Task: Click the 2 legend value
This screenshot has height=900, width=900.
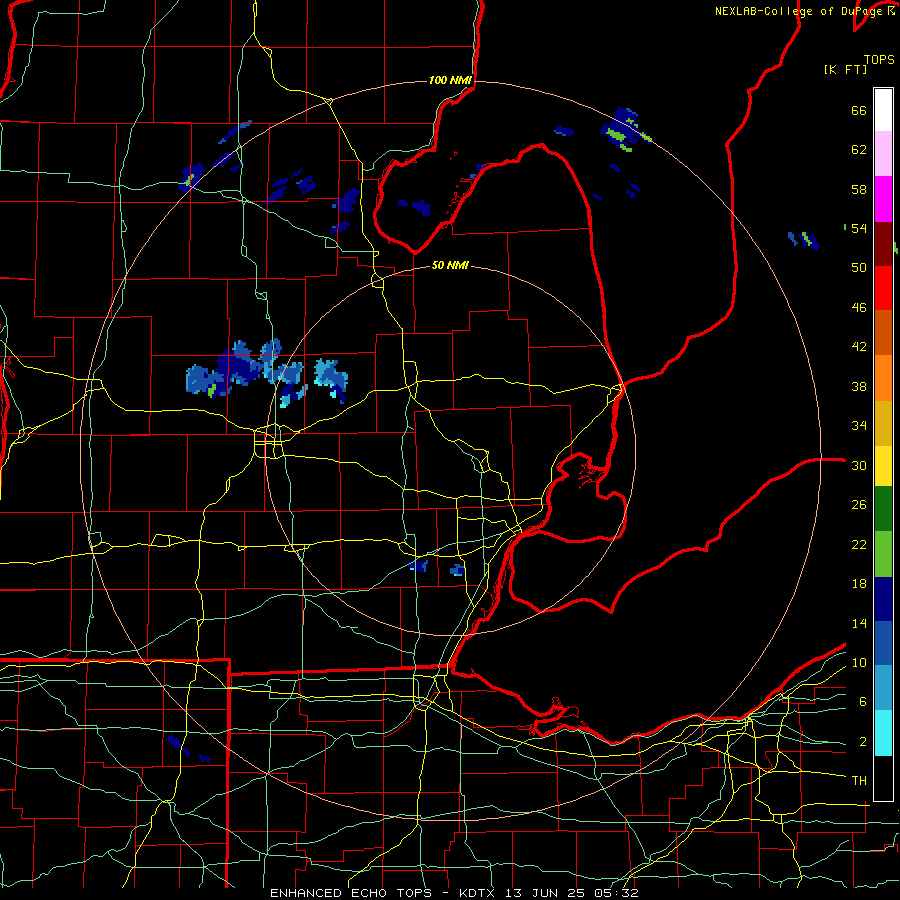Action: point(862,742)
